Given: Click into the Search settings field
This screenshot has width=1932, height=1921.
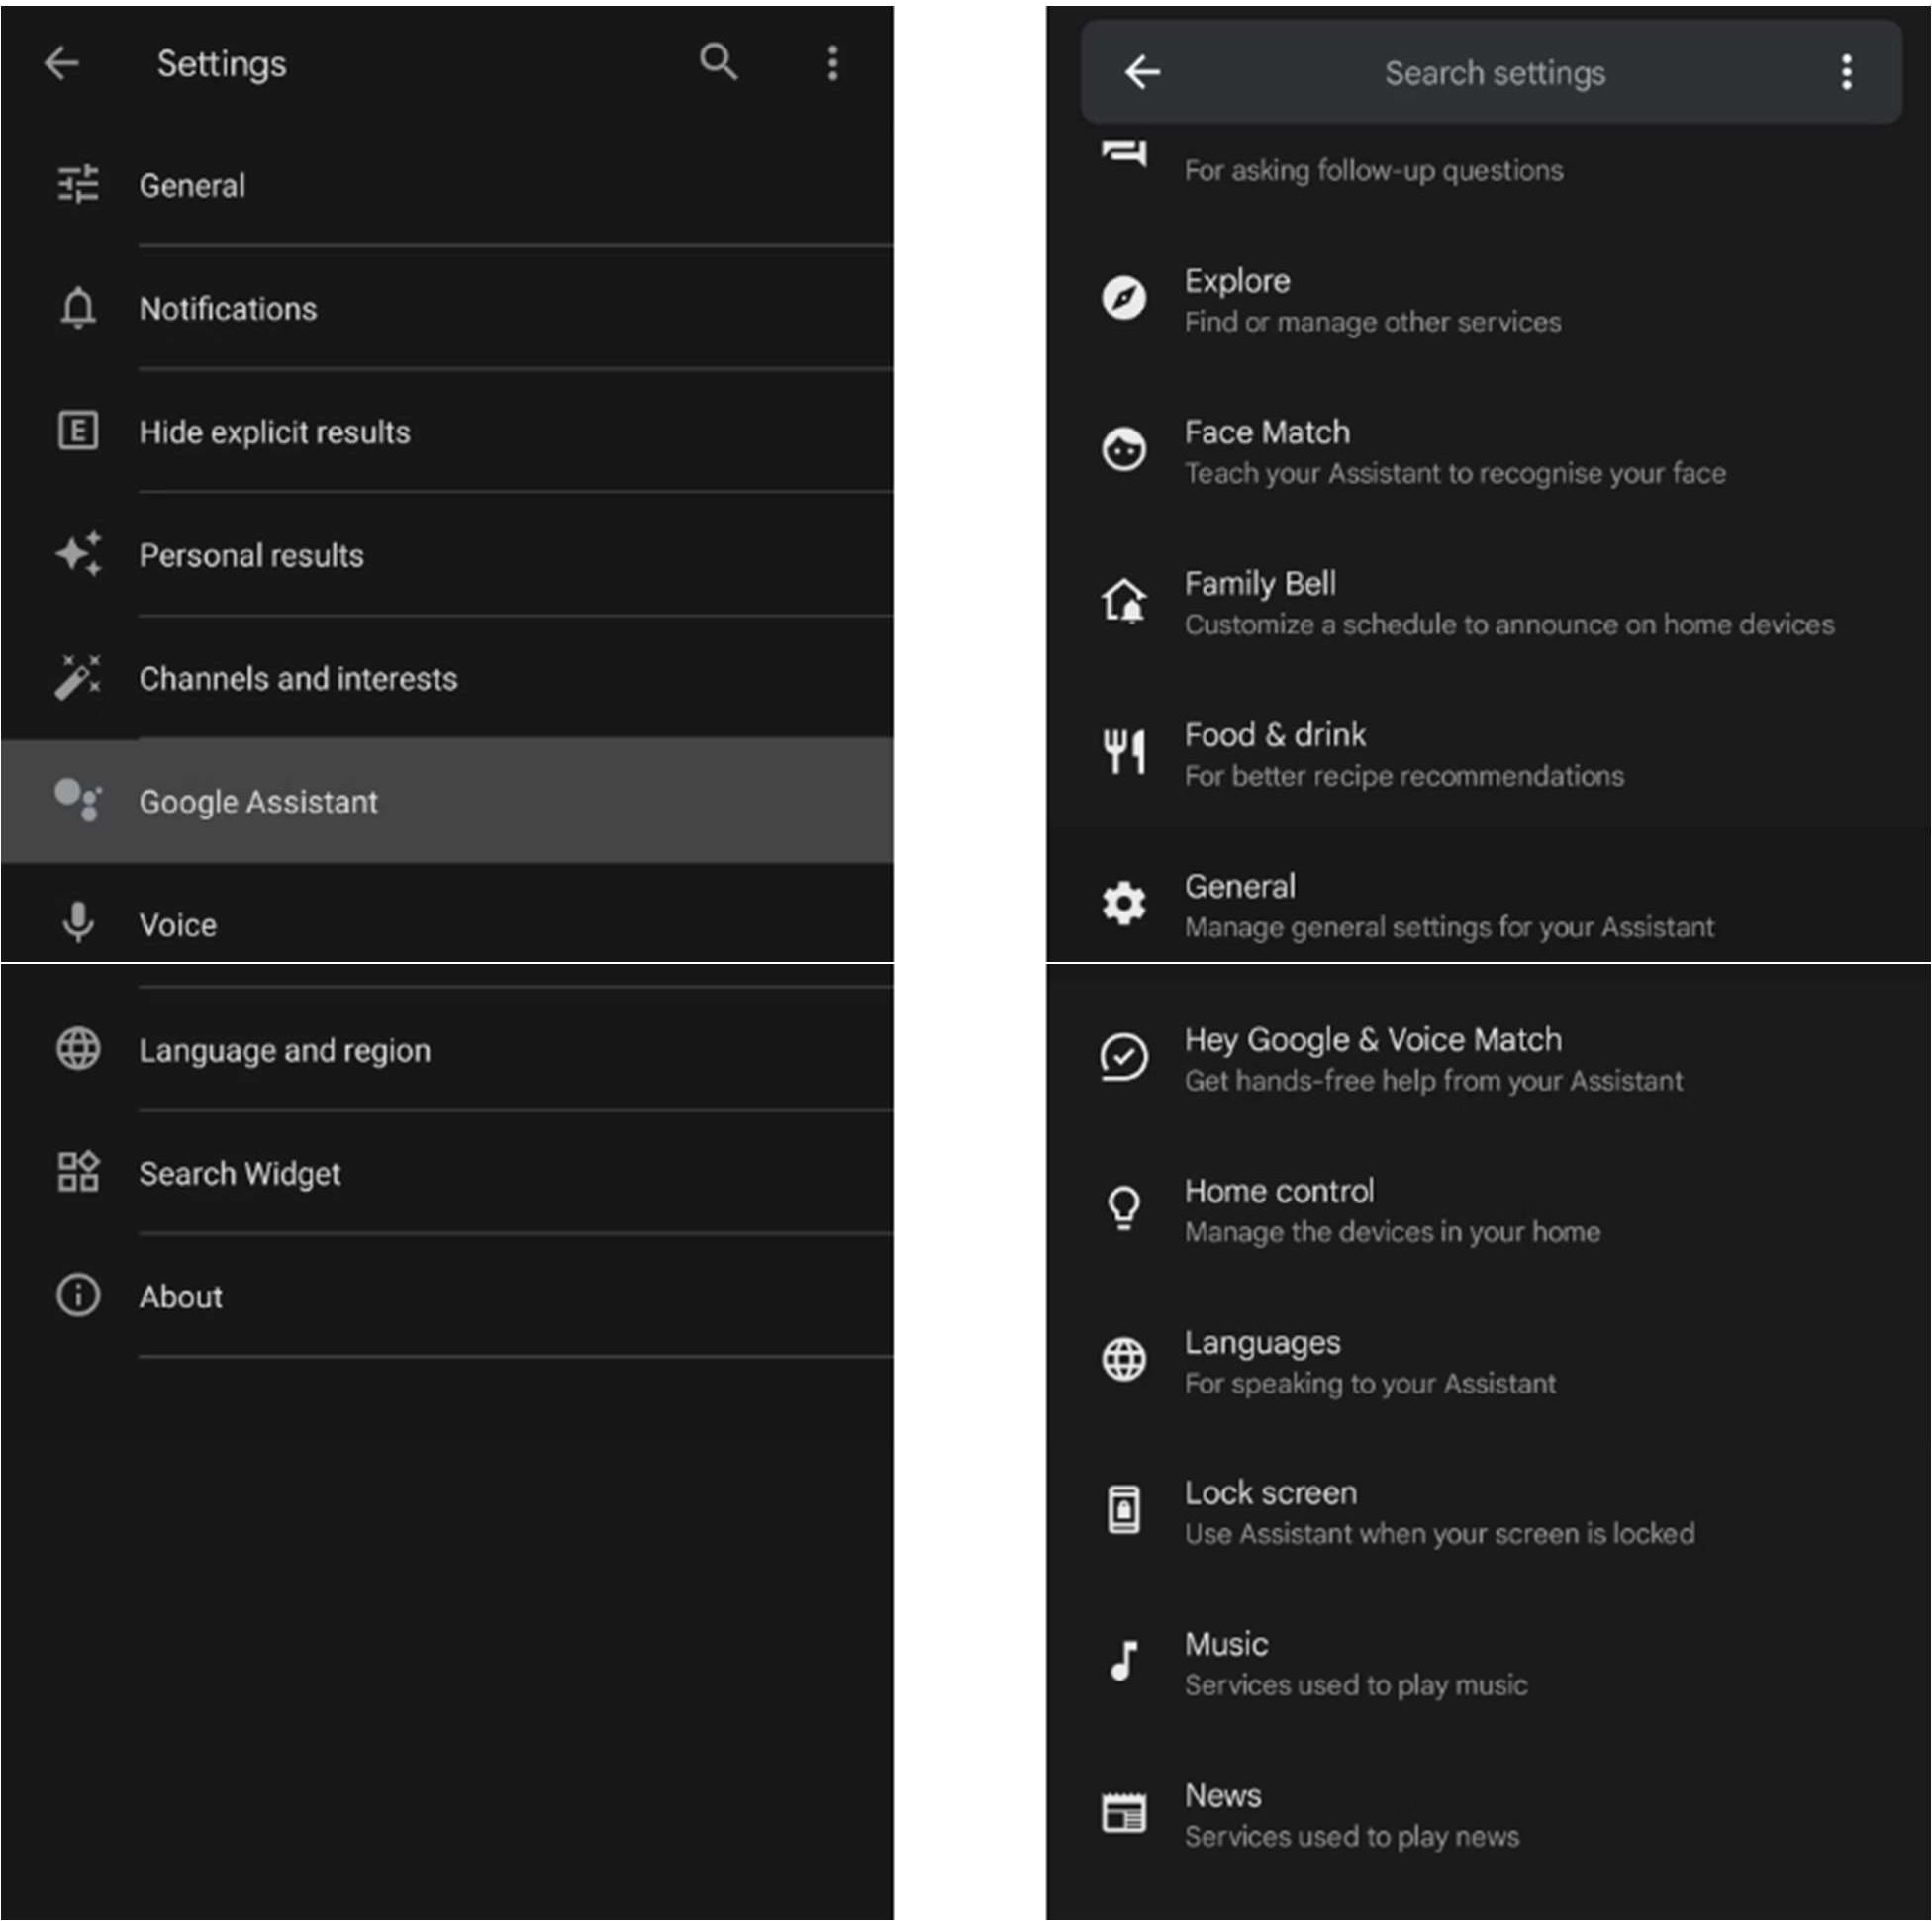Looking at the screenshot, I should 1494,73.
